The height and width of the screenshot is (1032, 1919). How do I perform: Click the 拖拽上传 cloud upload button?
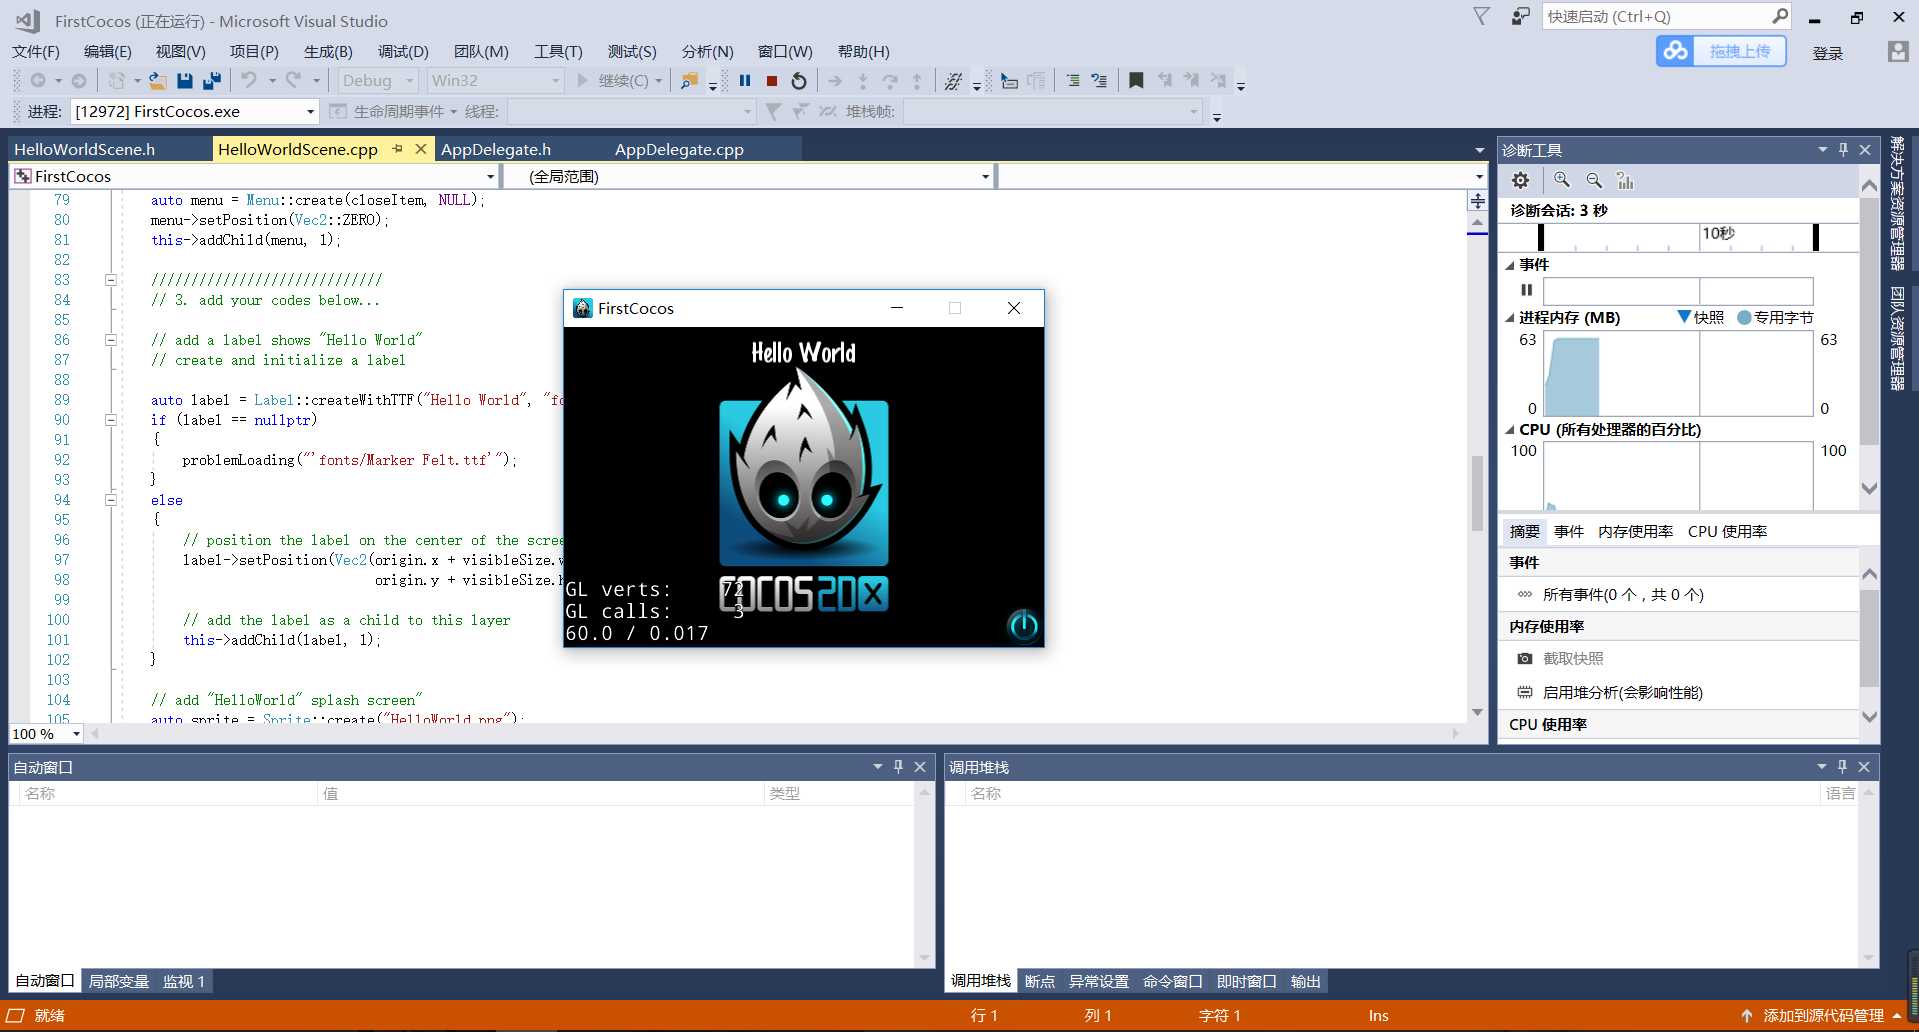(x=1721, y=51)
